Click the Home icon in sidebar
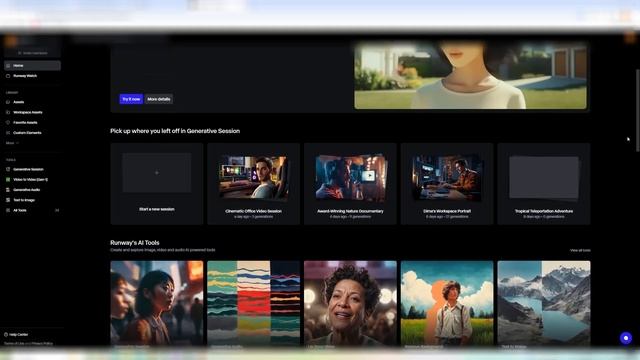 click(x=8, y=65)
